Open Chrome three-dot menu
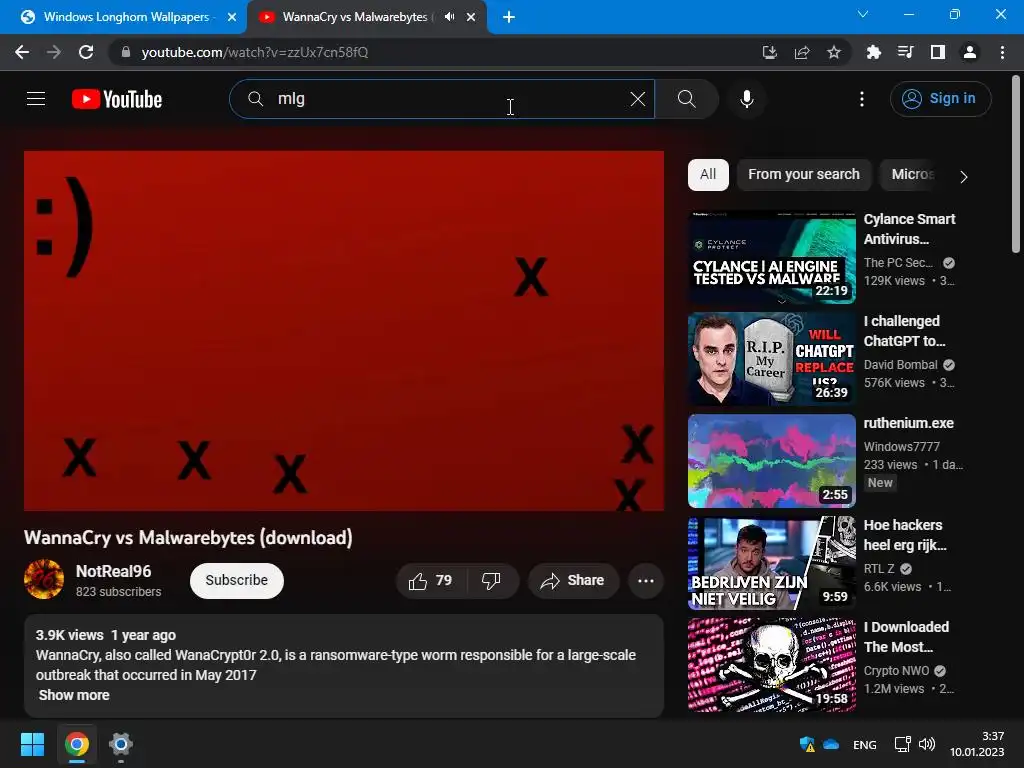Image resolution: width=1024 pixels, height=768 pixels. click(1002, 52)
